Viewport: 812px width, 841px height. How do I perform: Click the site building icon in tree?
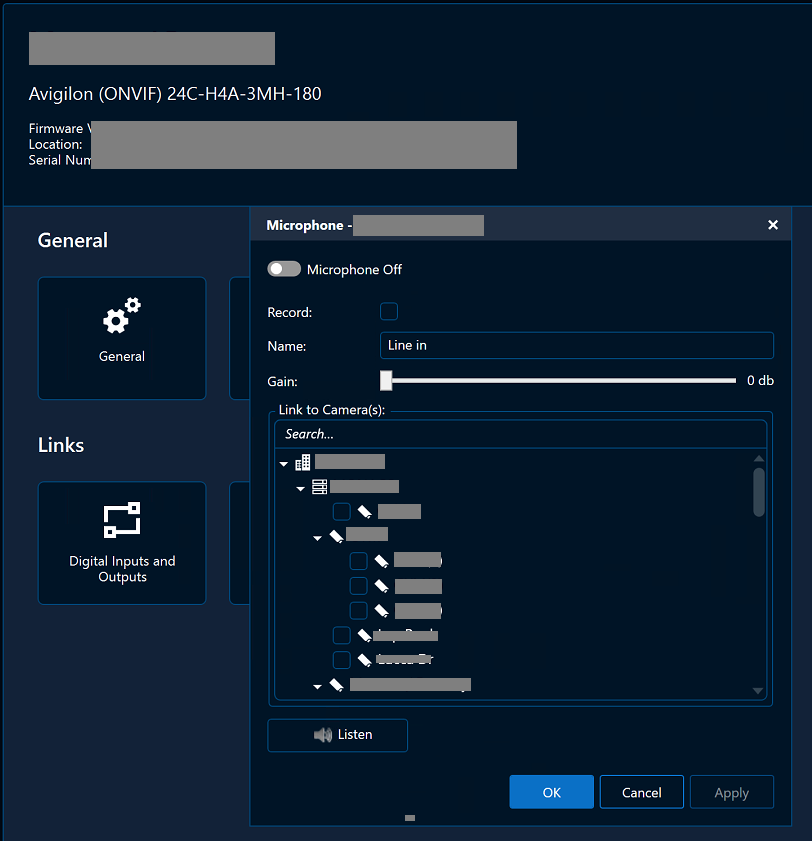[x=303, y=463]
